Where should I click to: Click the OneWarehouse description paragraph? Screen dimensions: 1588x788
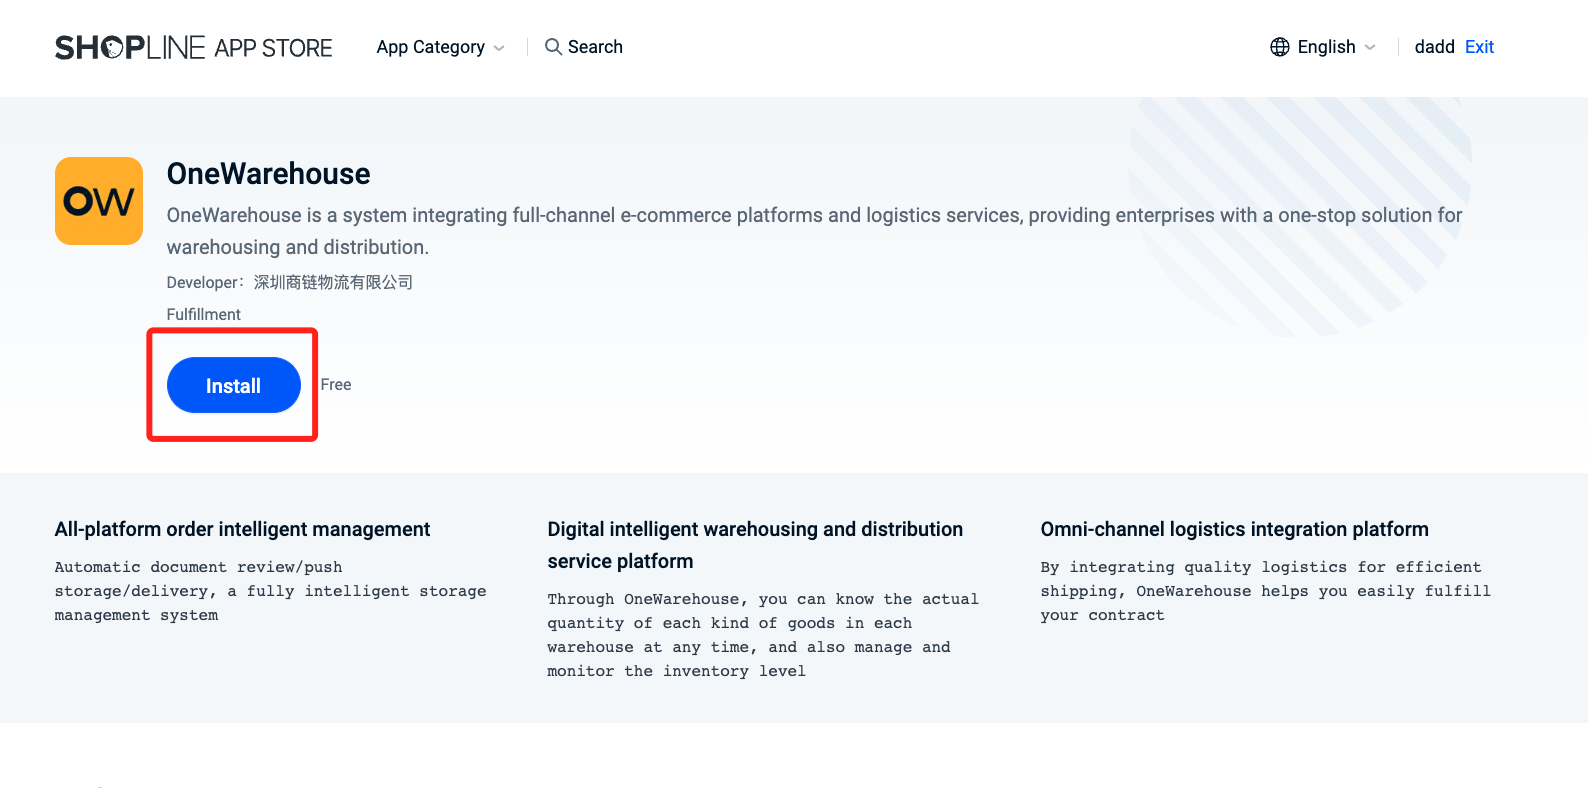814,231
